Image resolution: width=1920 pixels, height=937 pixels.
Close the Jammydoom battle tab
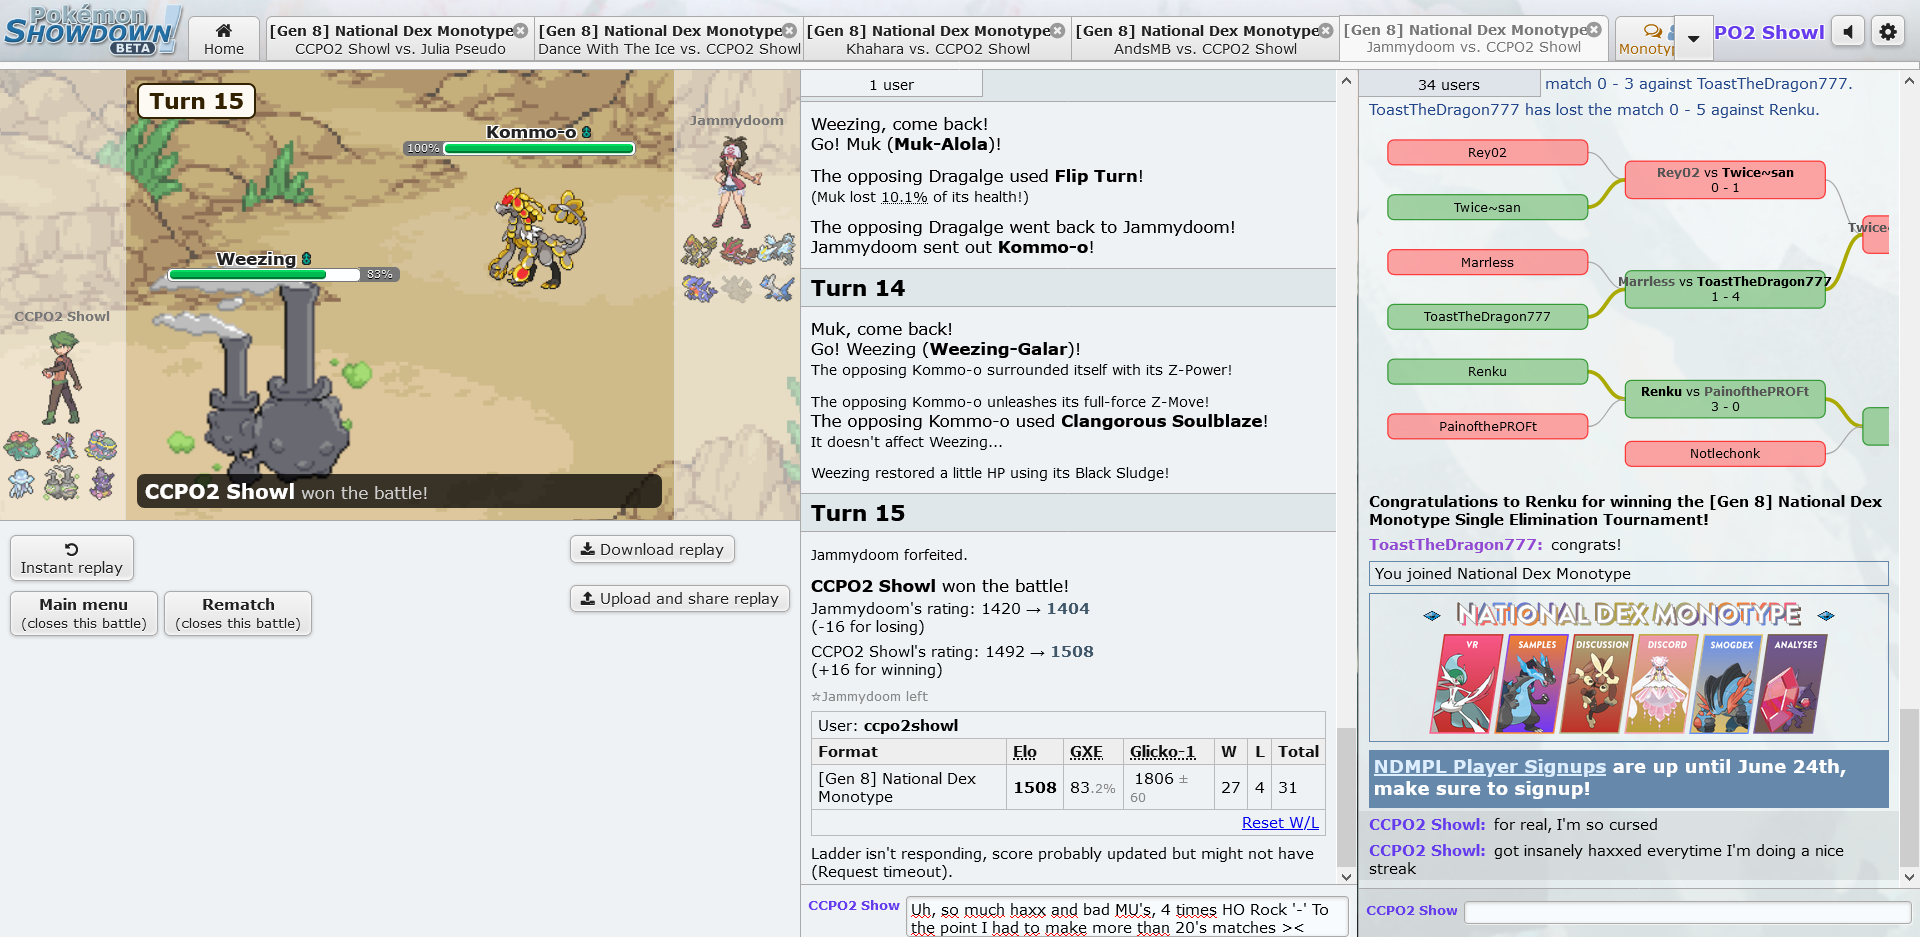1595,30
